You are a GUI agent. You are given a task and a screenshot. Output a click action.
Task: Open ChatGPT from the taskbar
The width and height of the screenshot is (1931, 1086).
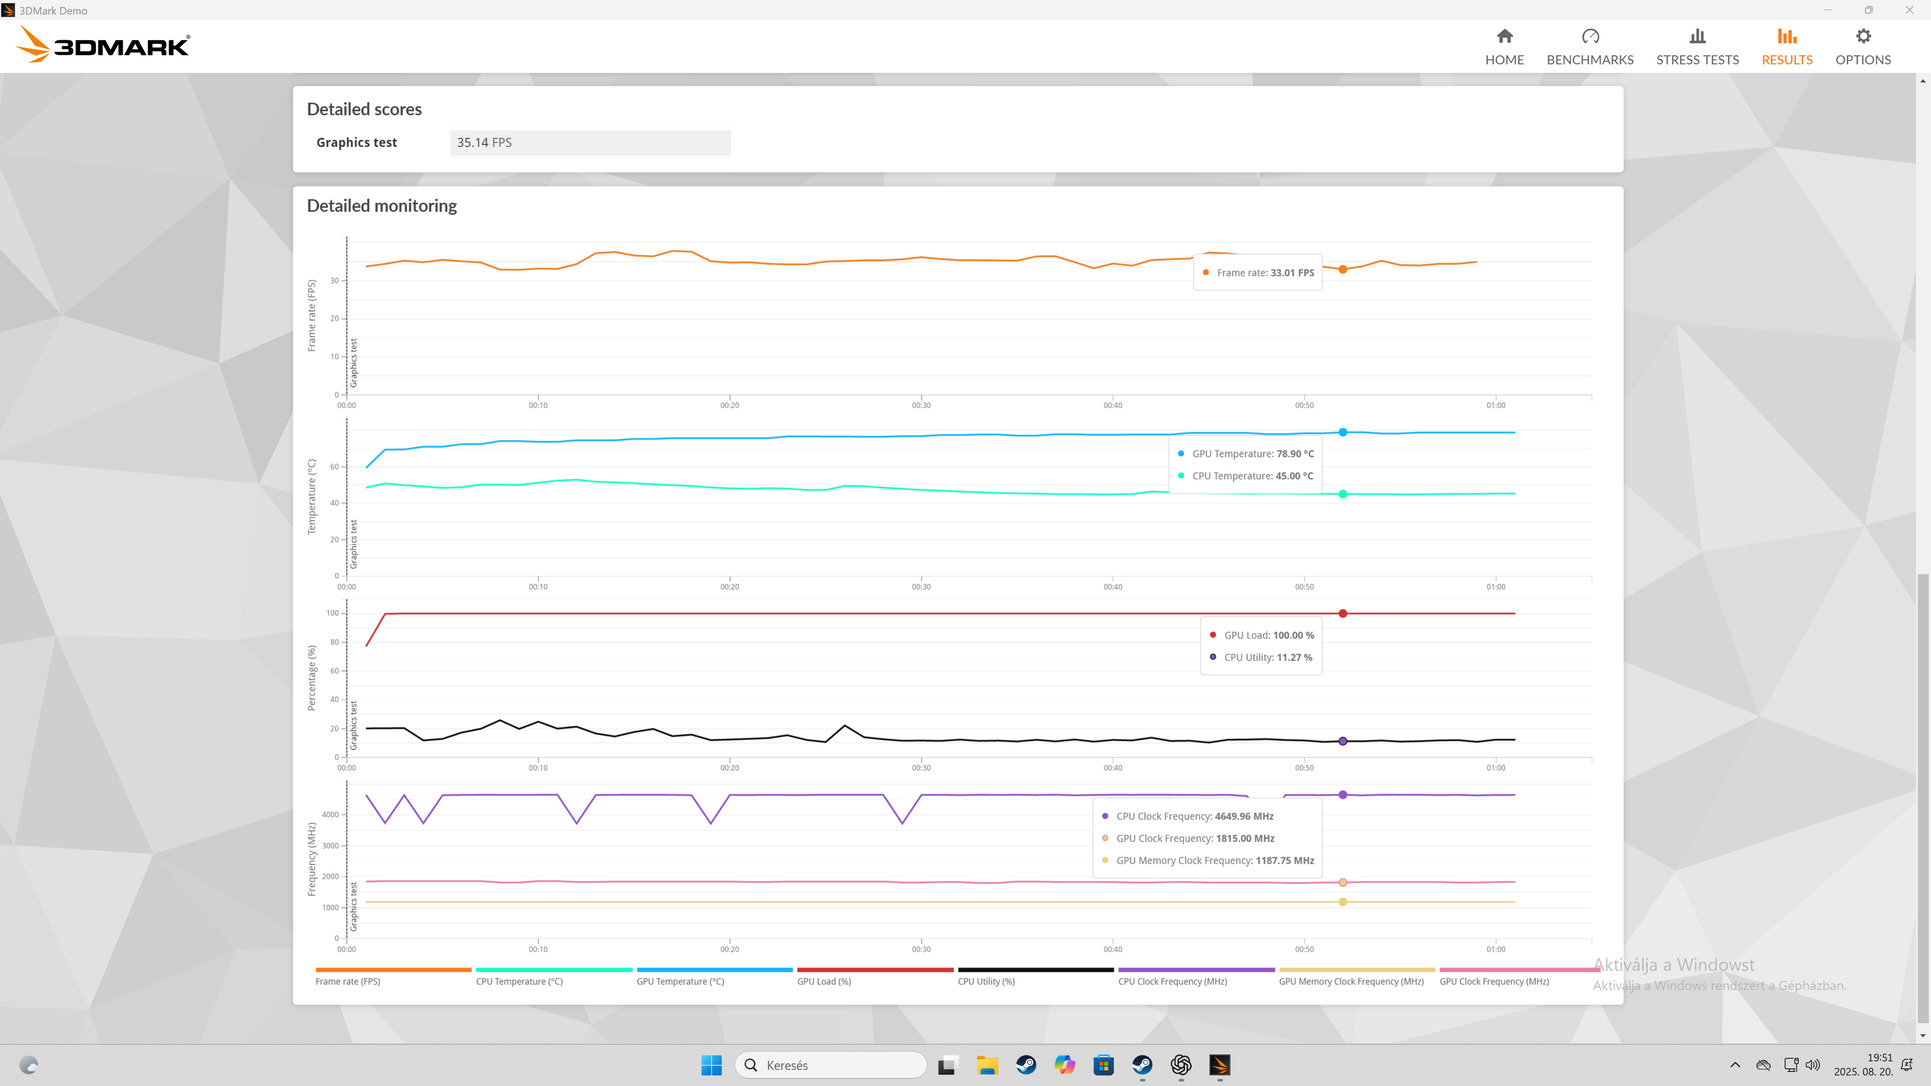click(x=1181, y=1065)
